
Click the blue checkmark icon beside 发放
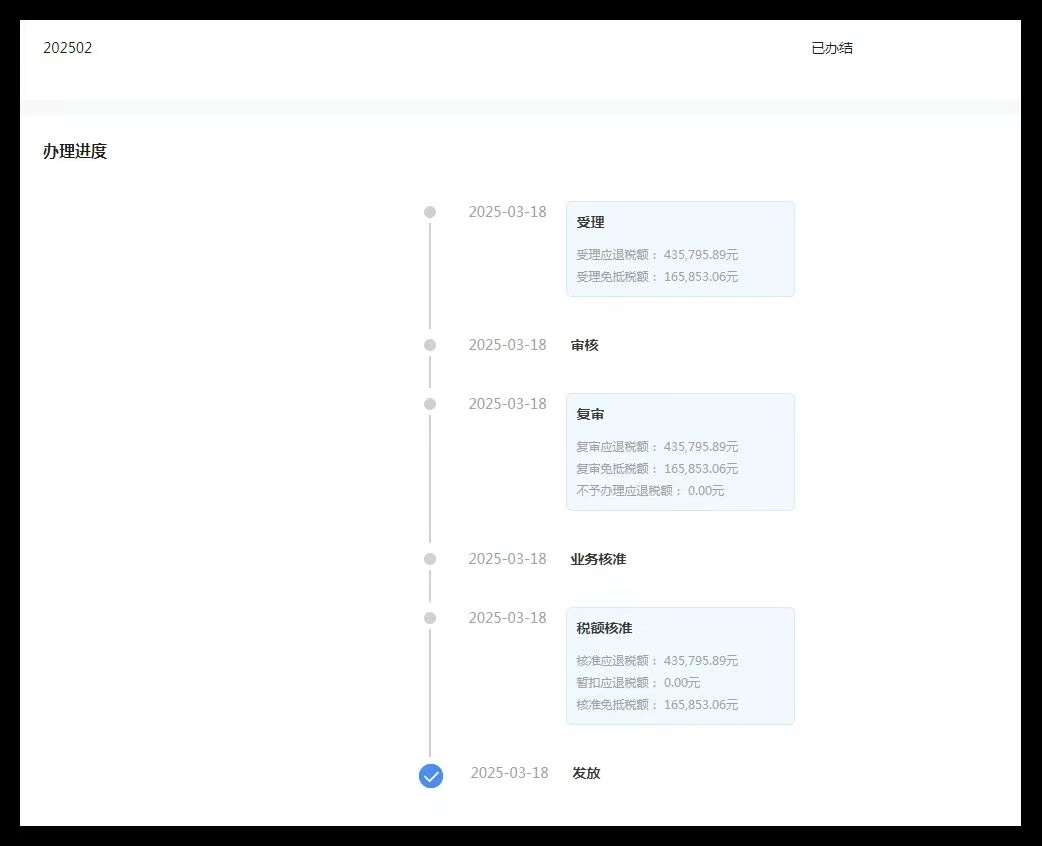(430, 775)
